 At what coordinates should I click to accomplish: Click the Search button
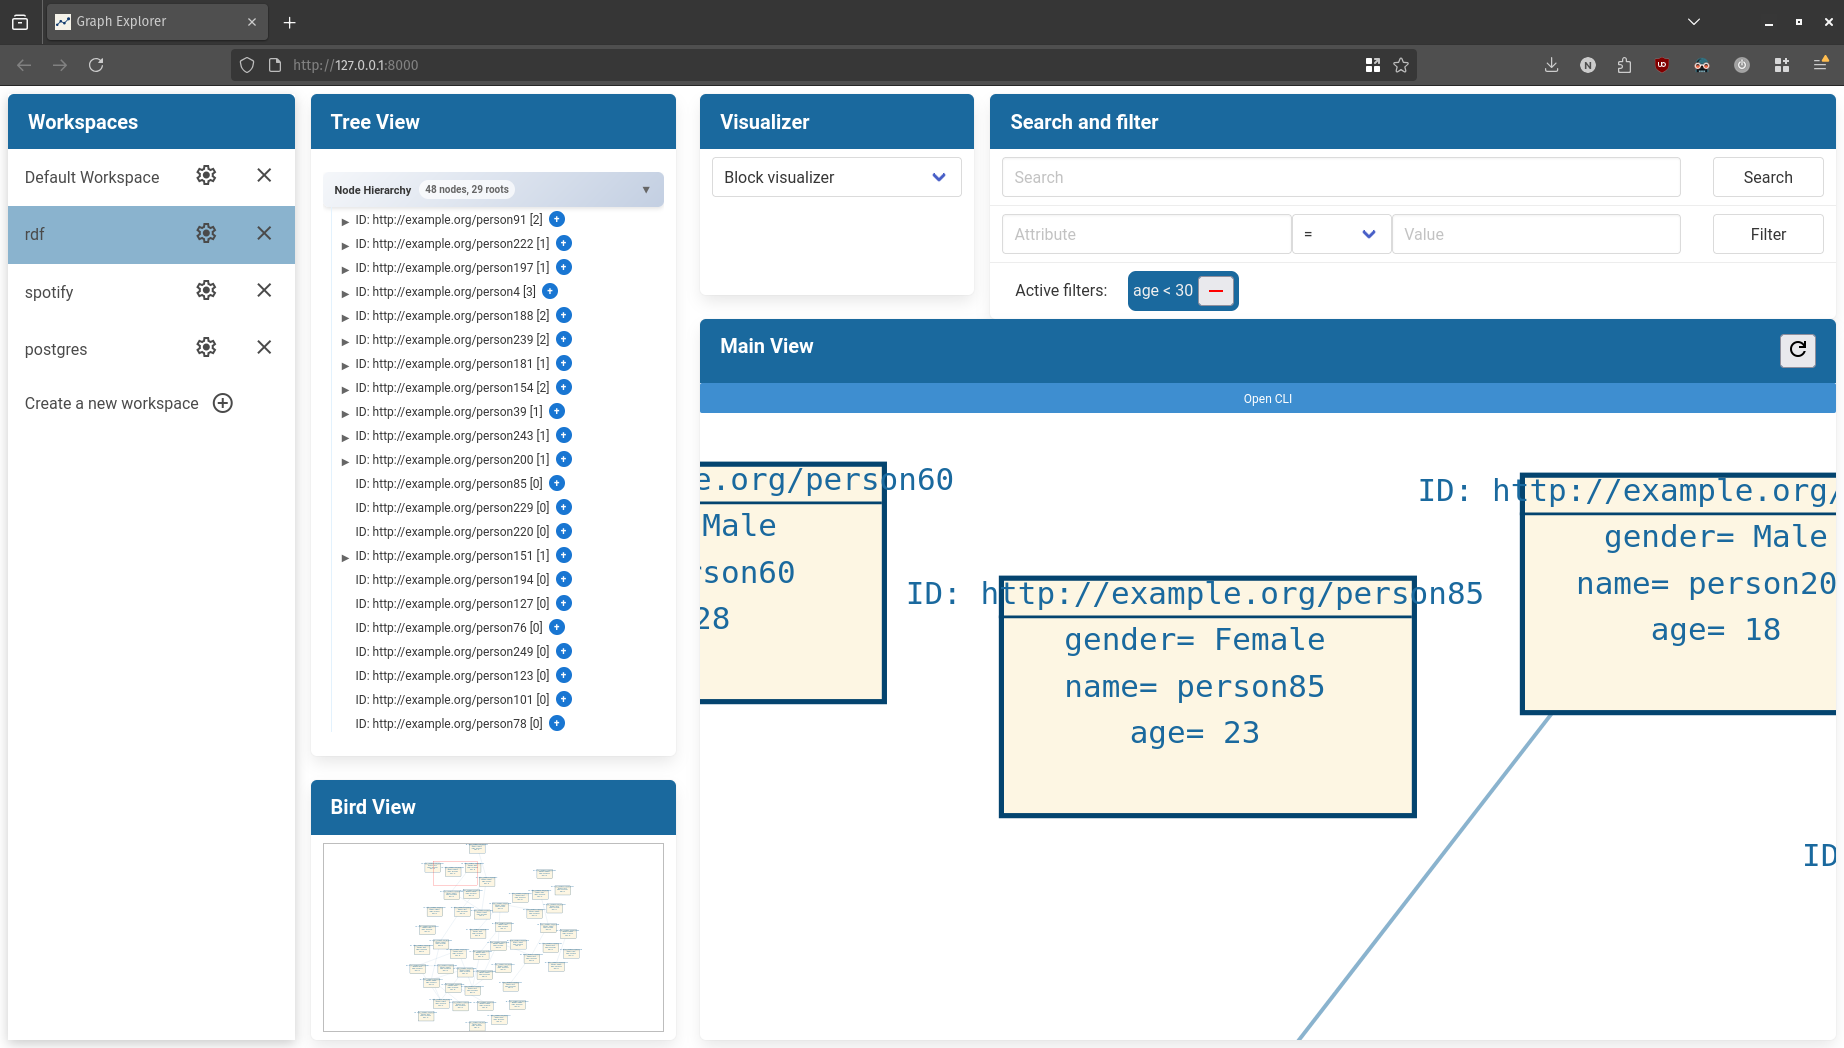pyautogui.click(x=1767, y=177)
